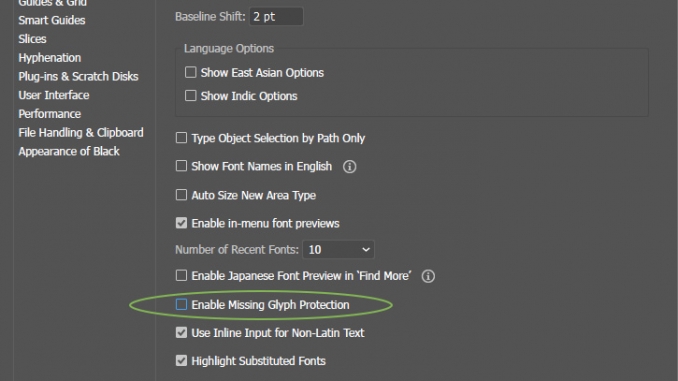Click info icon beside Show Font Names in English
This screenshot has width=678, height=381.
[349, 166]
